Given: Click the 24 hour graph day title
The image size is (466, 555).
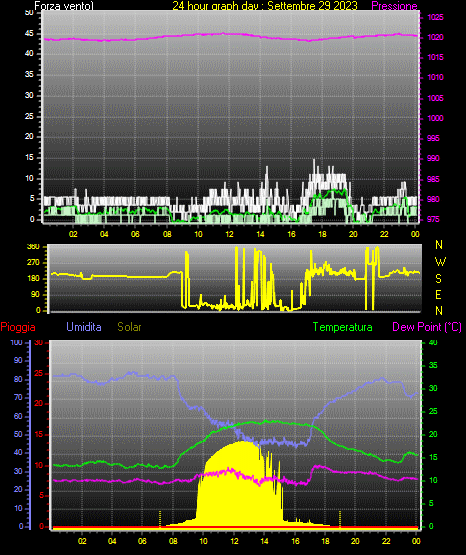Looking at the screenshot, I should (265, 6).
